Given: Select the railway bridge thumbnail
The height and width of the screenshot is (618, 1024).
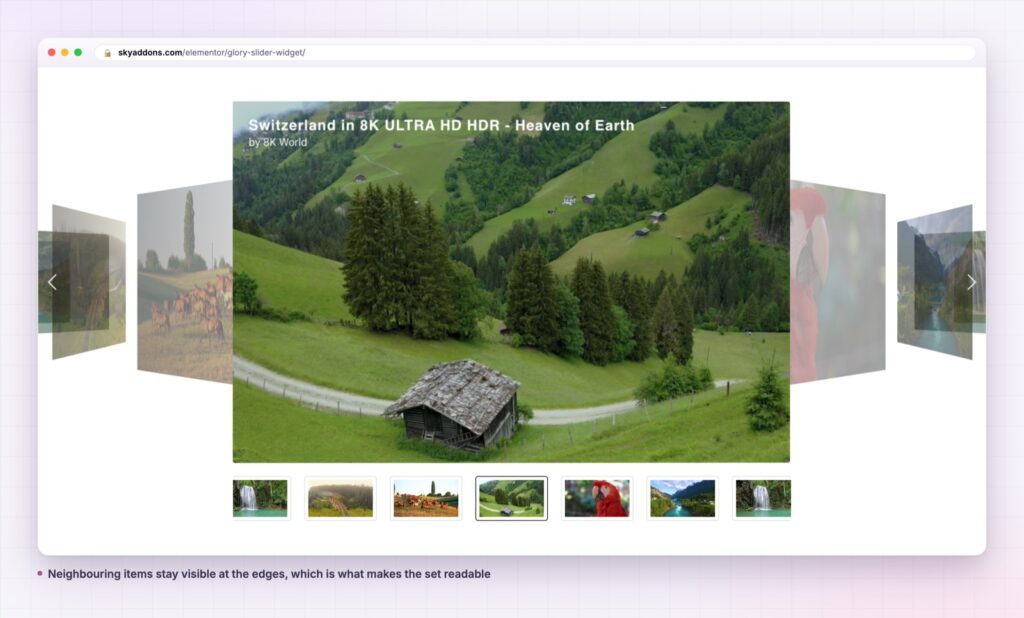Looking at the screenshot, I should (340, 498).
